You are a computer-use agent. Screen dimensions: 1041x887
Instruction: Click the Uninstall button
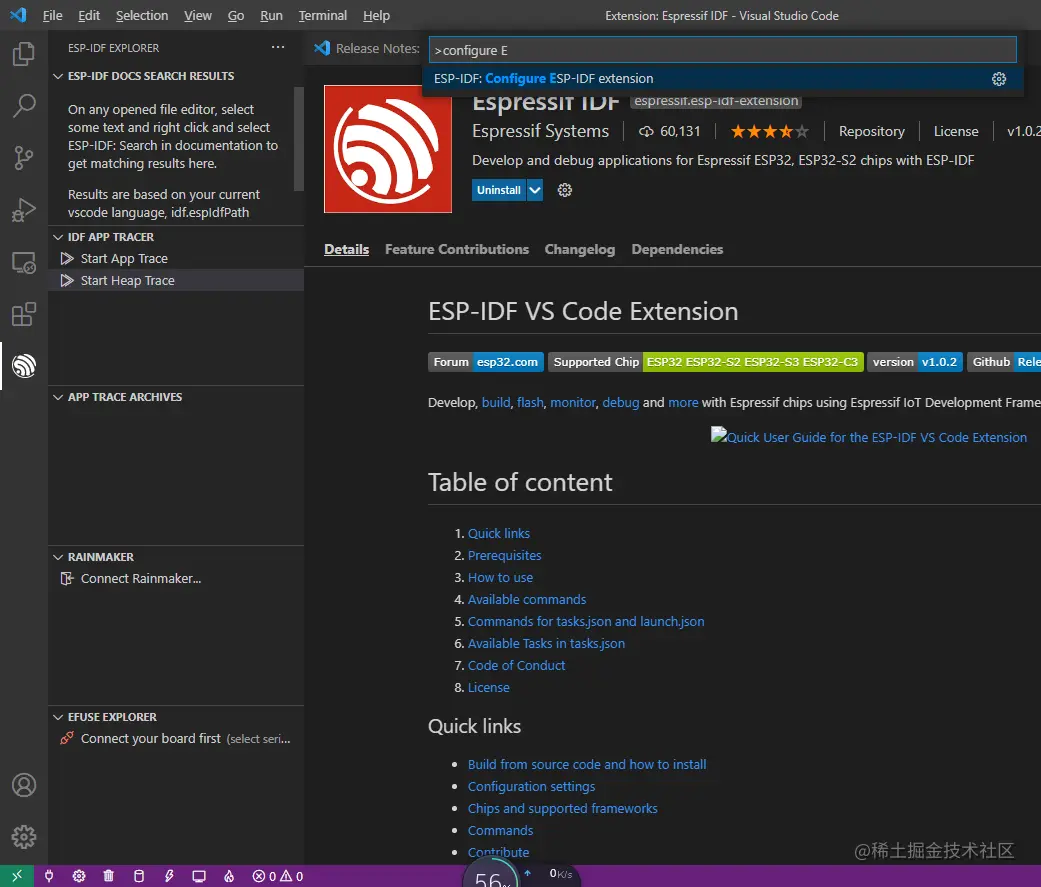tap(499, 190)
